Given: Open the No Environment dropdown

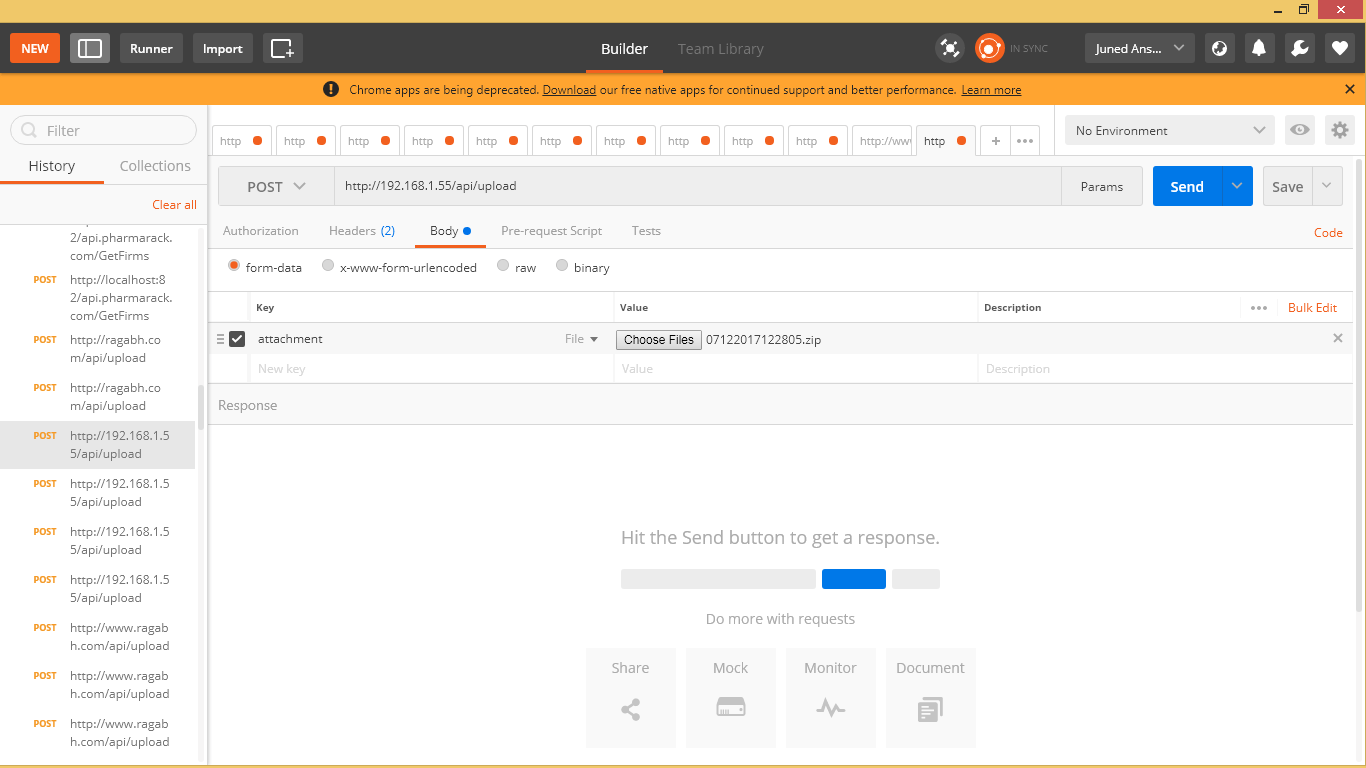Looking at the screenshot, I should pos(1168,130).
